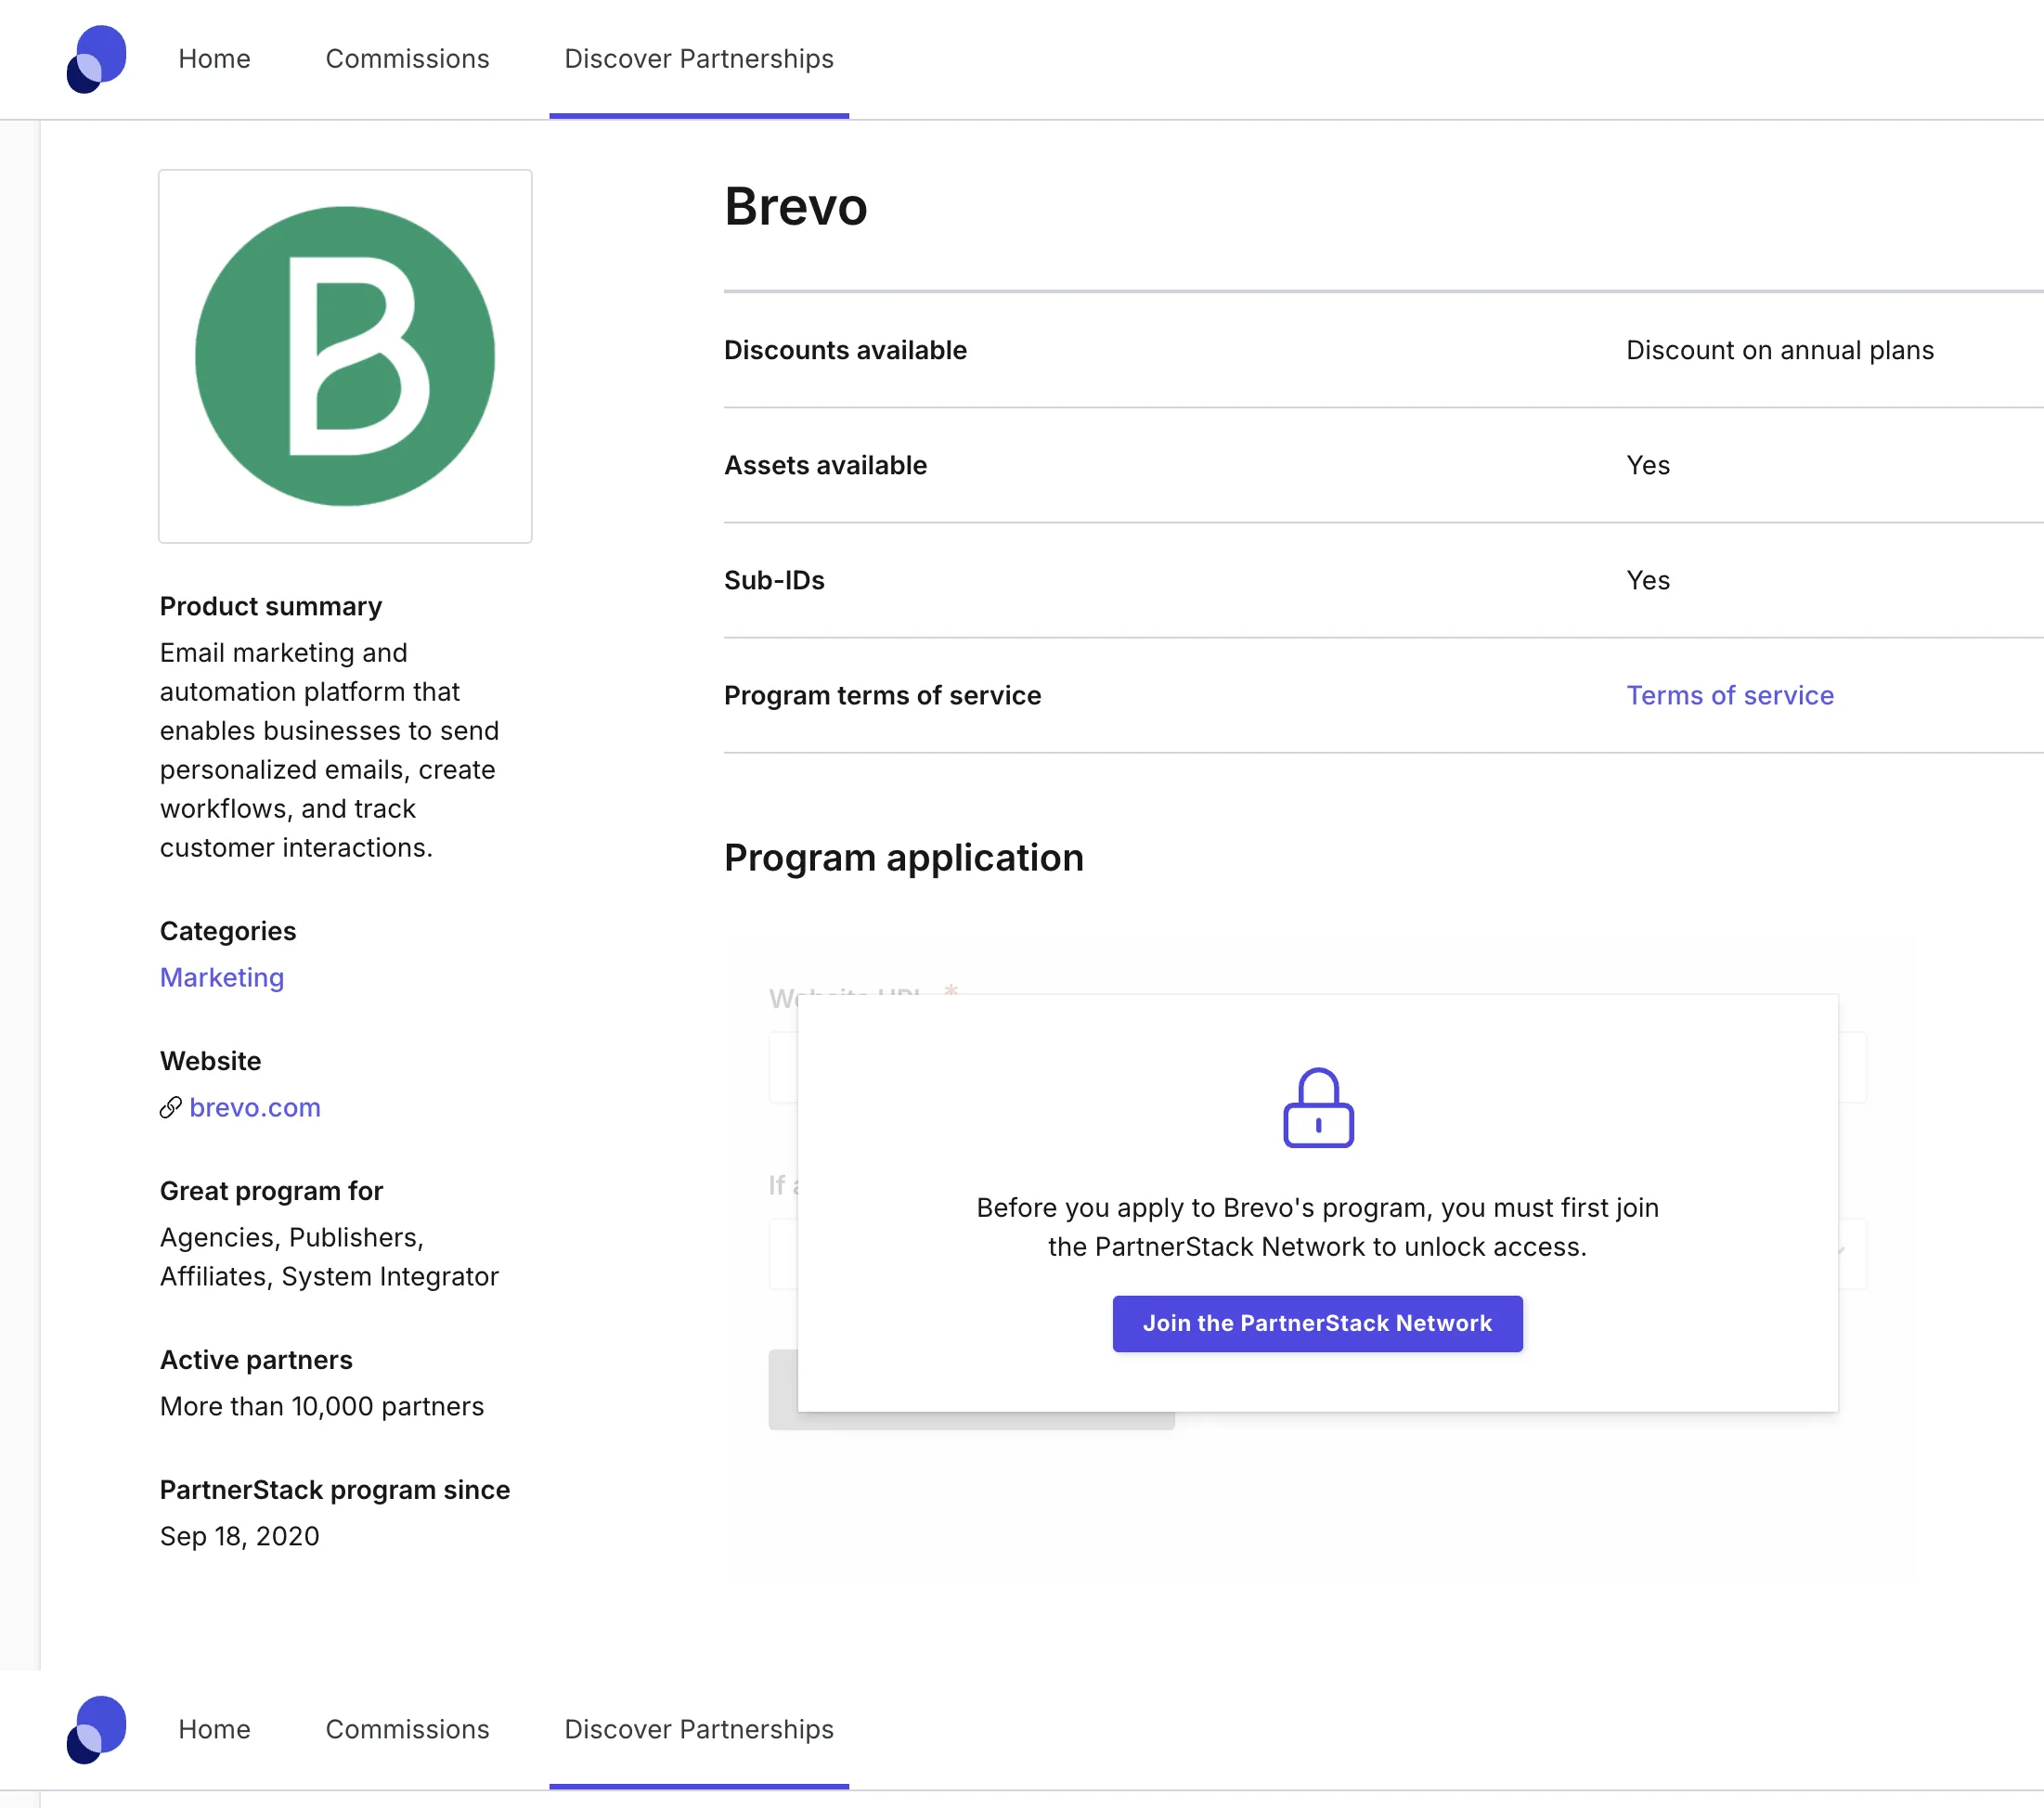Open the Marketing category link
Viewport: 2044px width, 1808px height.
click(x=222, y=977)
